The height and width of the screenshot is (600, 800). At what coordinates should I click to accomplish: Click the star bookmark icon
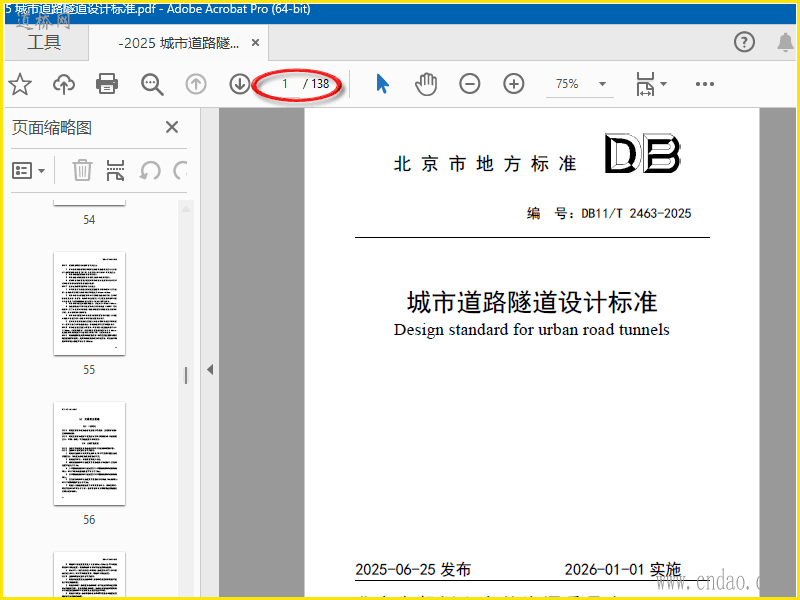pos(20,84)
